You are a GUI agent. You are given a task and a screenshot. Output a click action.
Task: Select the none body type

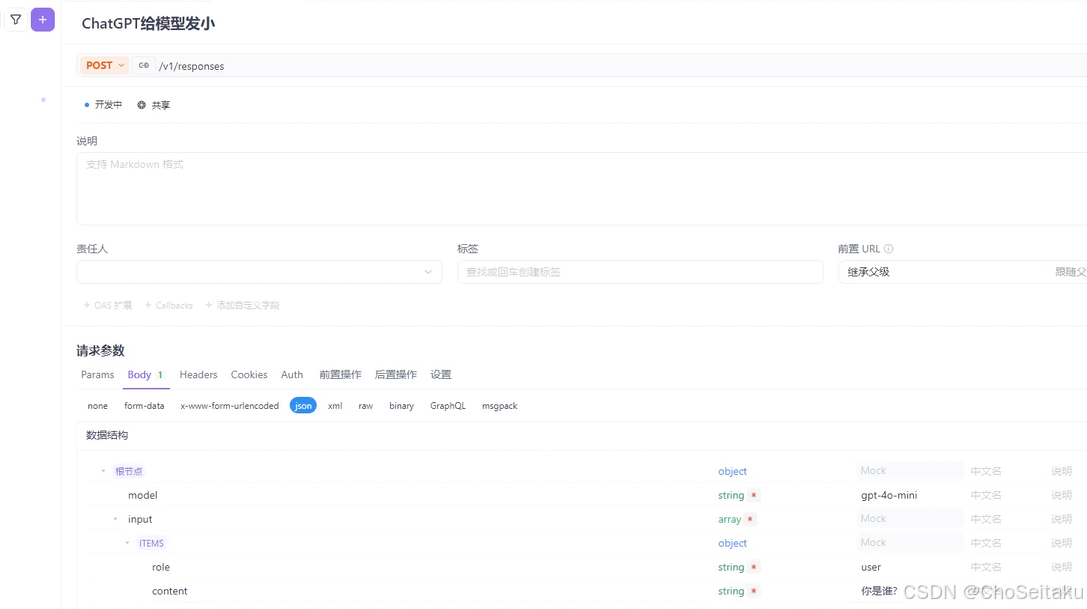[x=98, y=406]
